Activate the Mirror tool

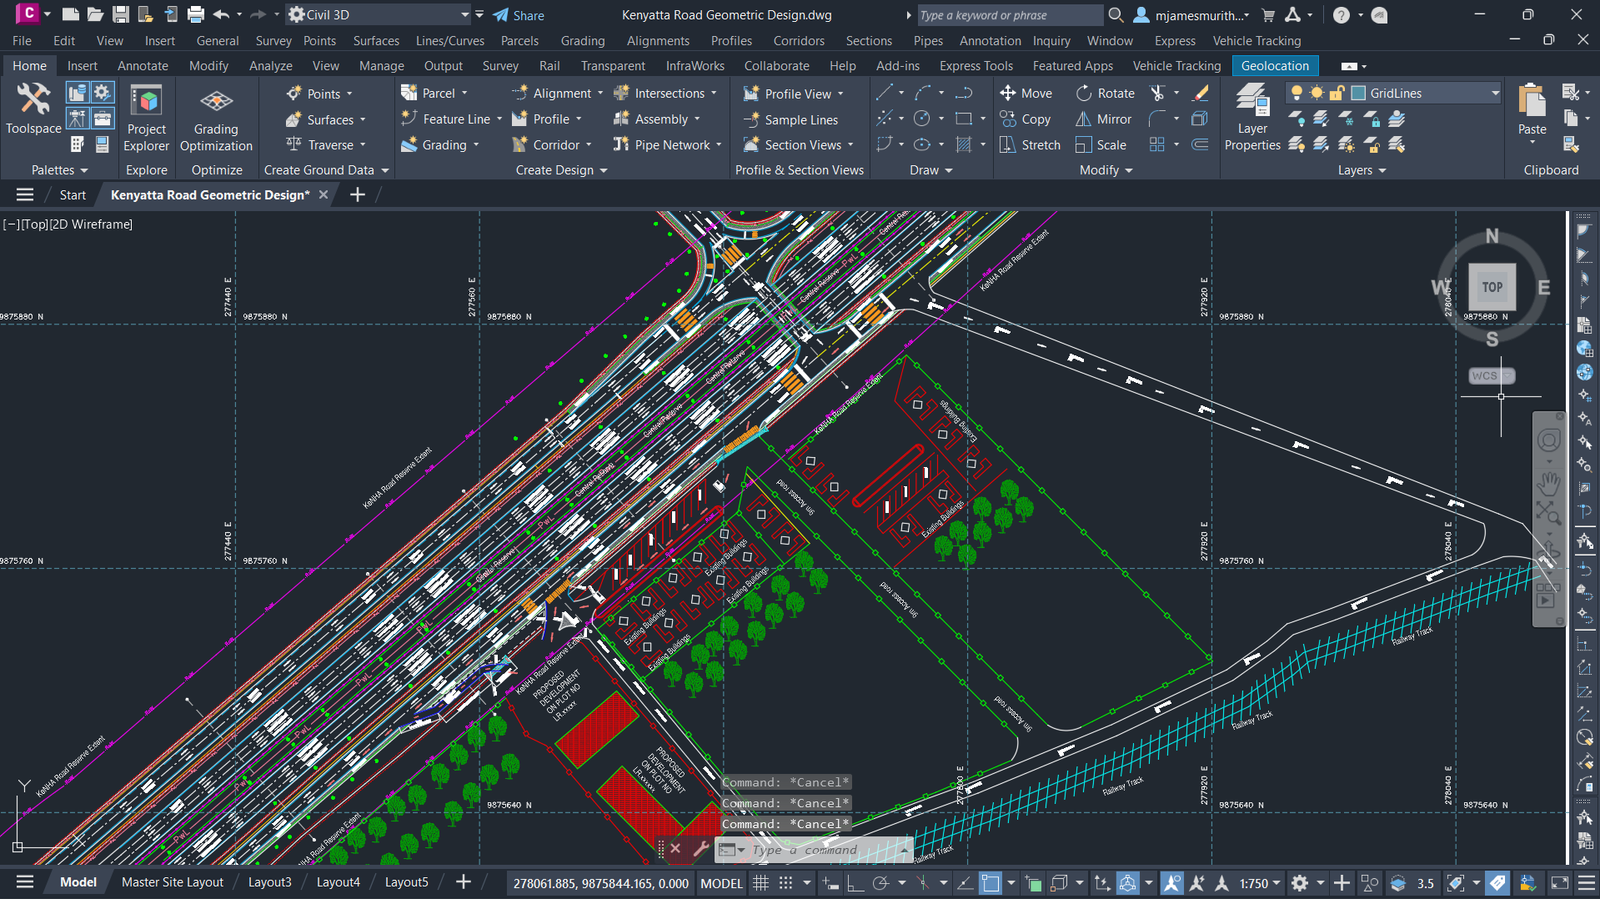coord(1104,119)
